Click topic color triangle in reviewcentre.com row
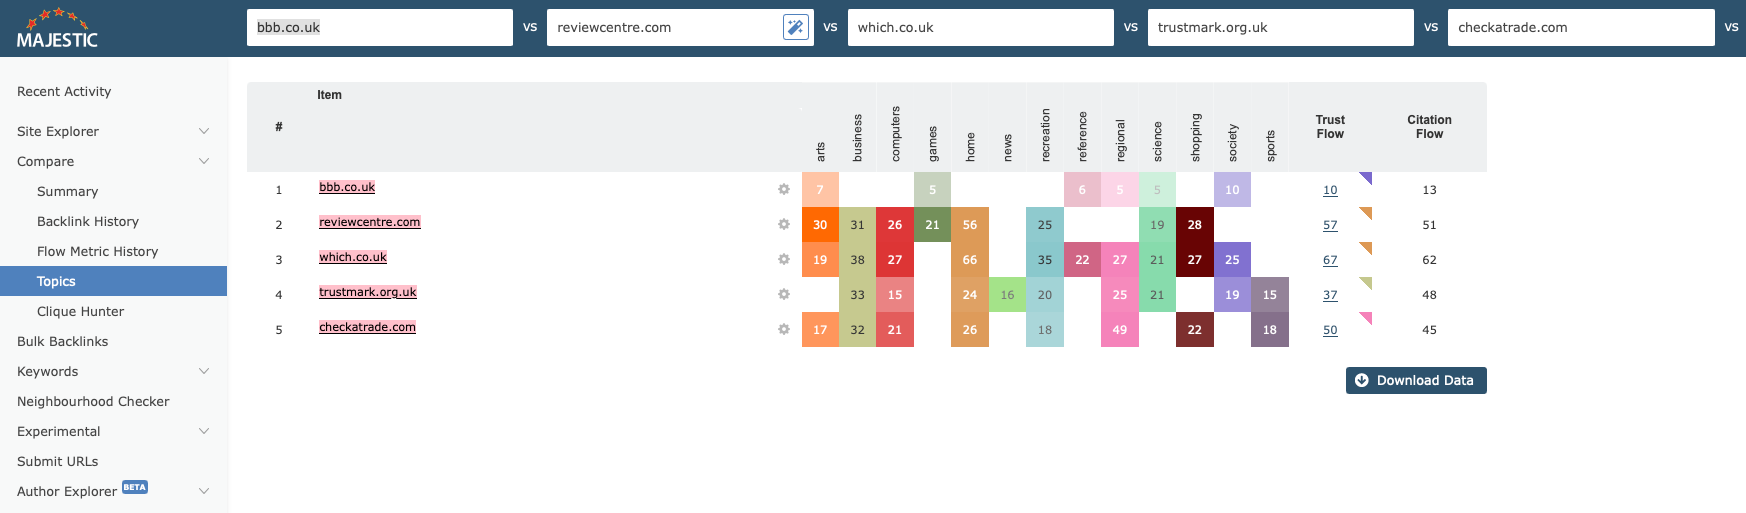 1367,212
